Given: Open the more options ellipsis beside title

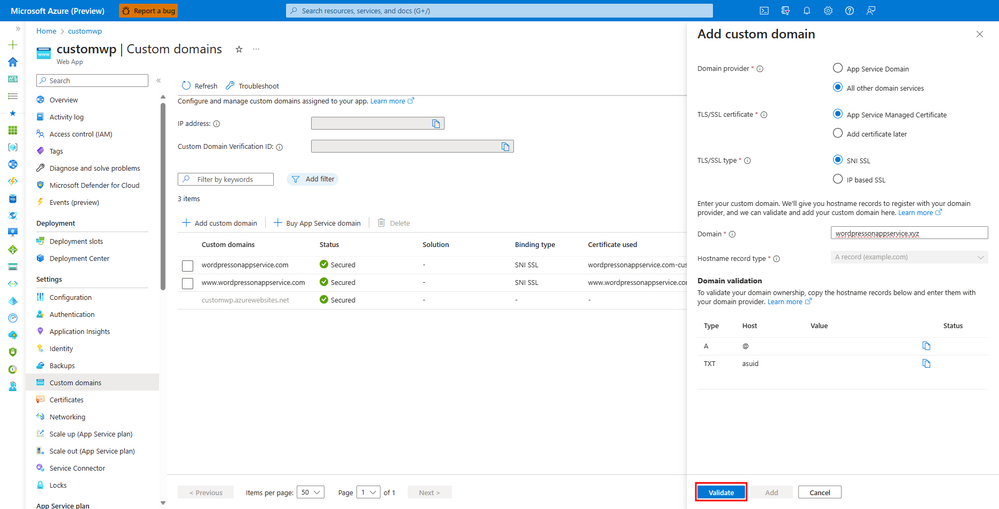Looking at the screenshot, I should pos(256,49).
